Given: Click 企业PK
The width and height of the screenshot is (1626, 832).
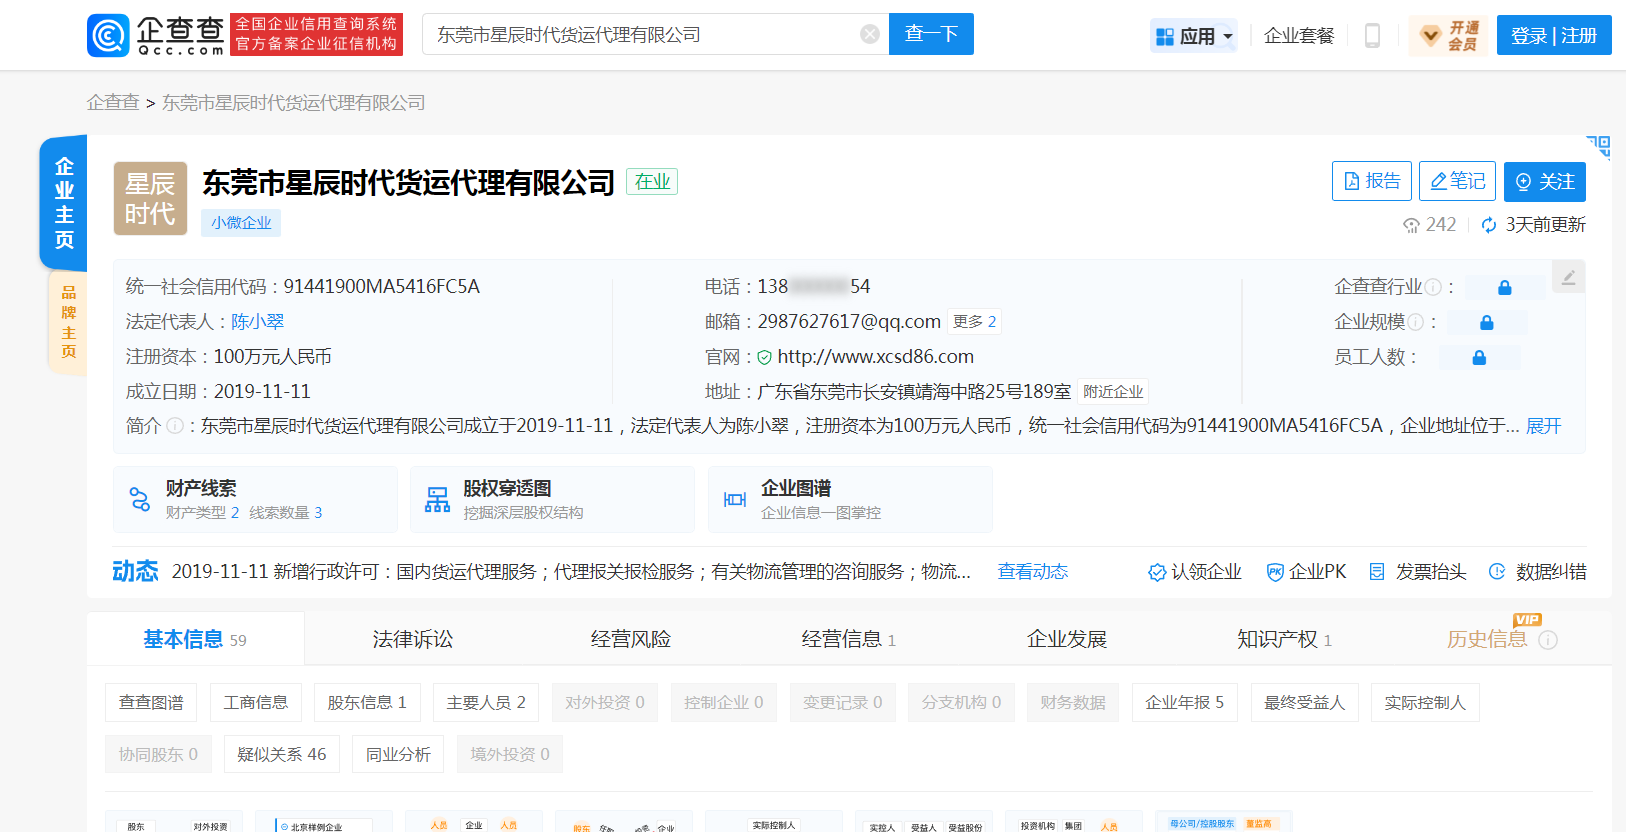Looking at the screenshot, I should click(1306, 572).
